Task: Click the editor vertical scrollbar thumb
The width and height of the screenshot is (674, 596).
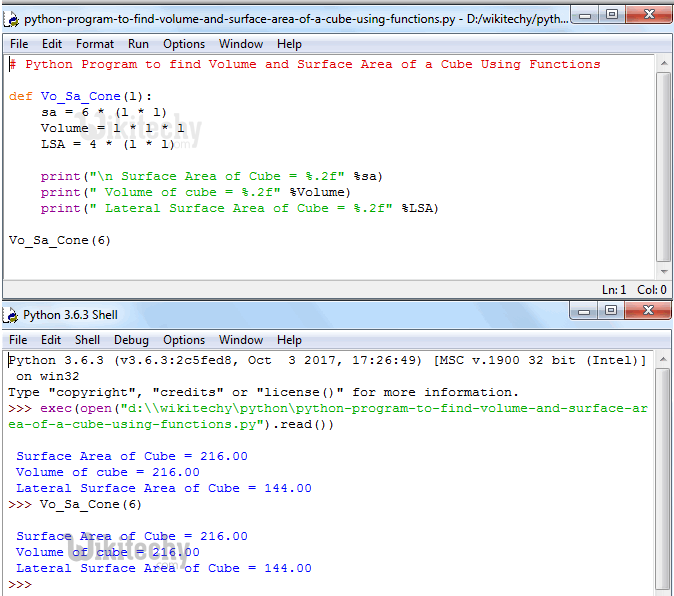Action: pyautogui.click(x=664, y=167)
